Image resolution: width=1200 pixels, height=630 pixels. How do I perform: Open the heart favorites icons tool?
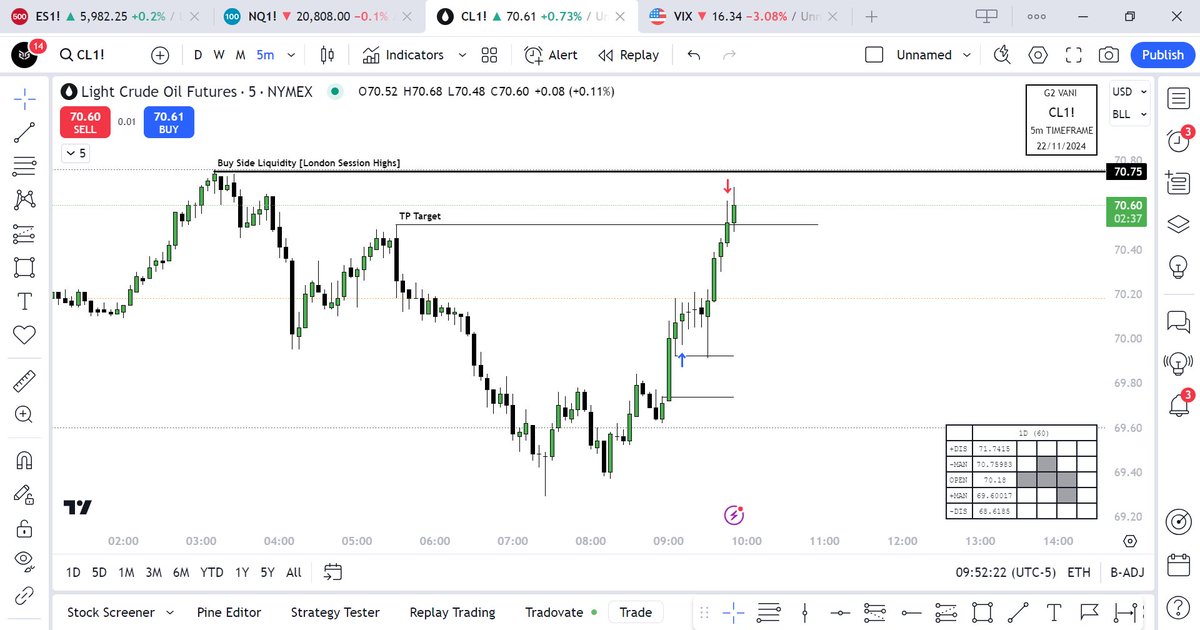coord(25,335)
